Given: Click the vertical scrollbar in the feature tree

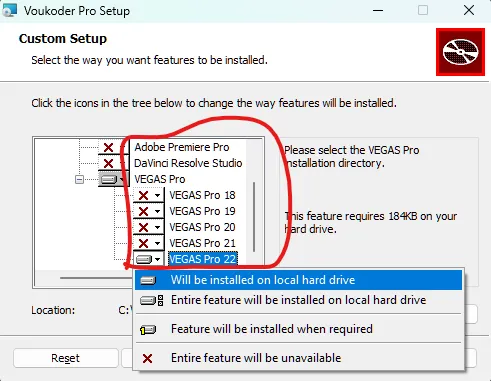Looking at the screenshot, I should pos(254,217).
